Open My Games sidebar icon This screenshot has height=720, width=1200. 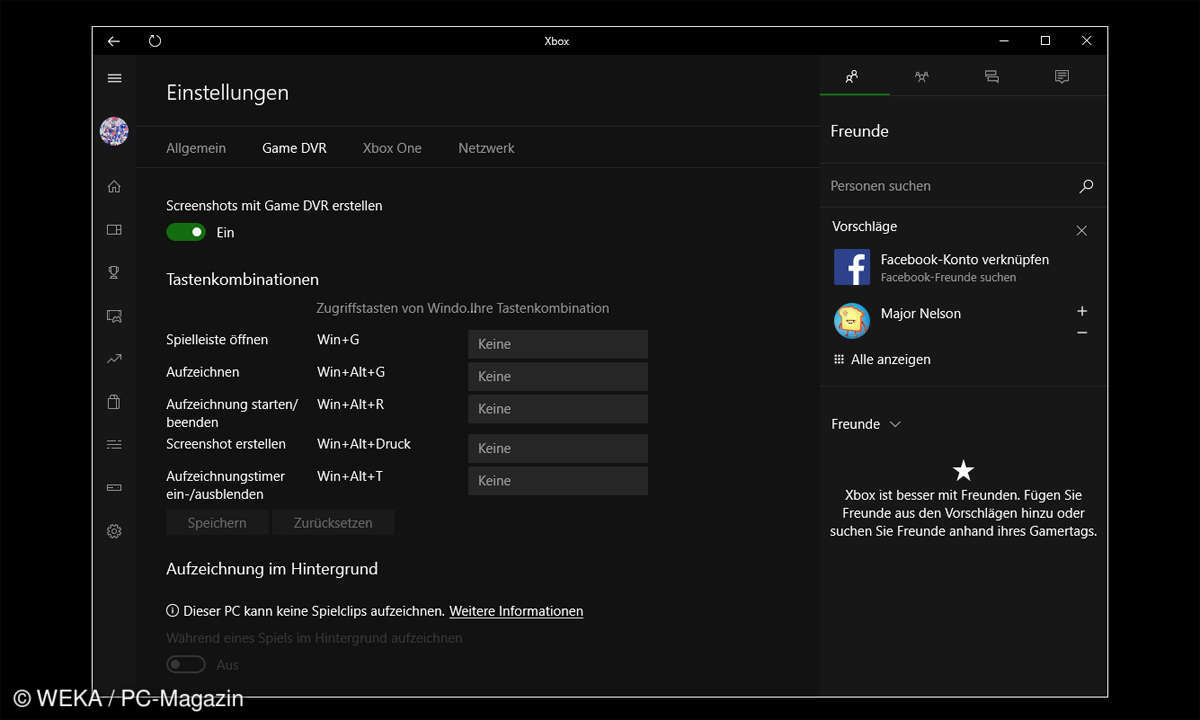click(114, 229)
